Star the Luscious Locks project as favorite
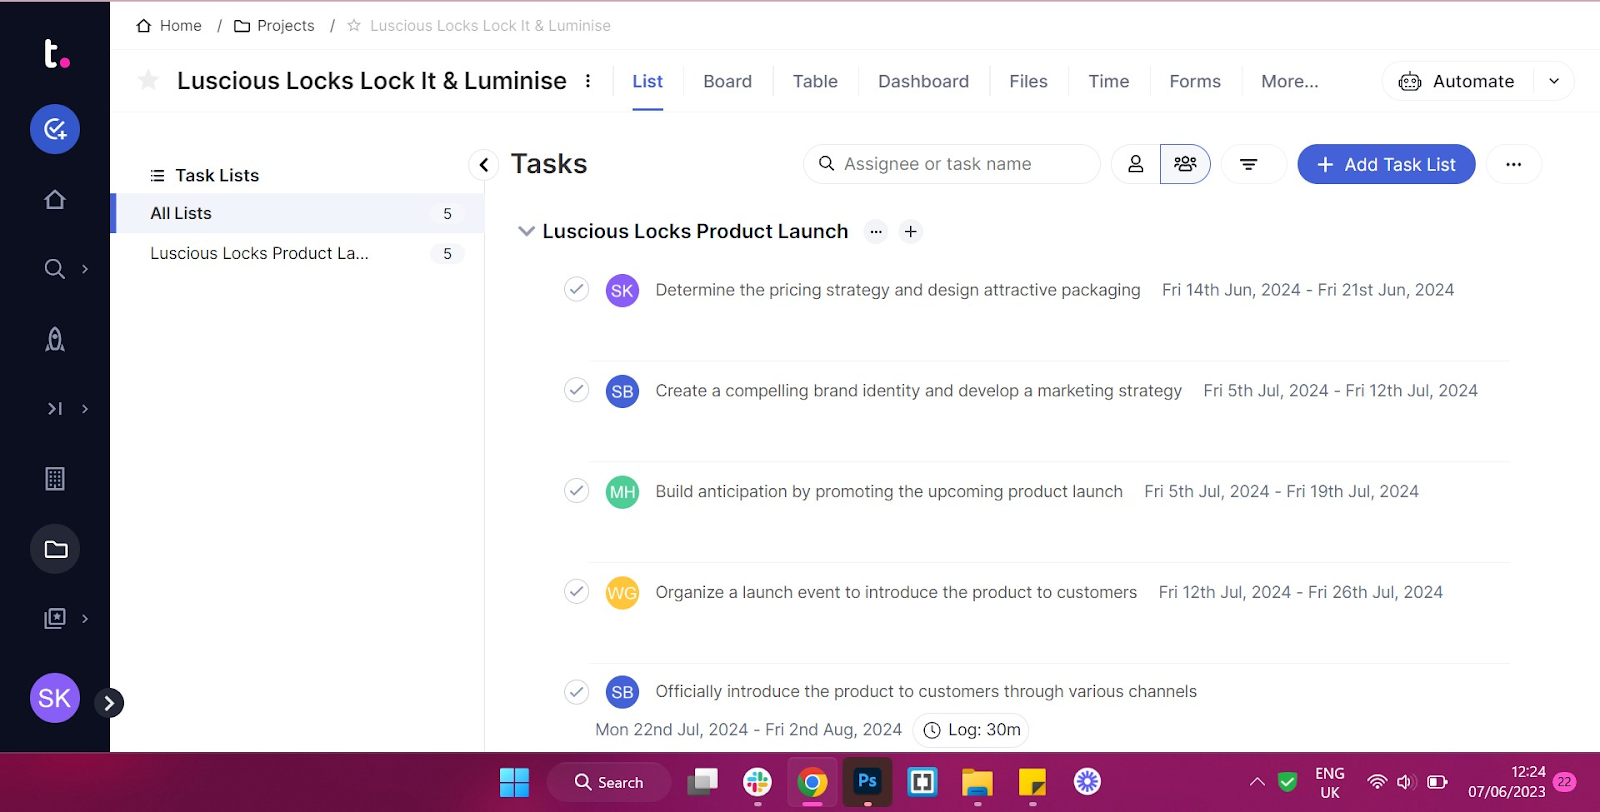 (x=148, y=81)
